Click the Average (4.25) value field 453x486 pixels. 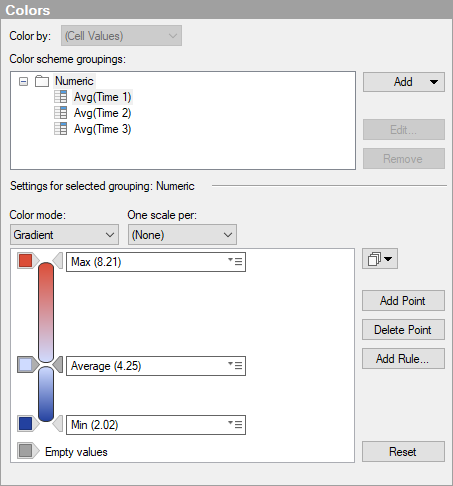click(x=156, y=366)
